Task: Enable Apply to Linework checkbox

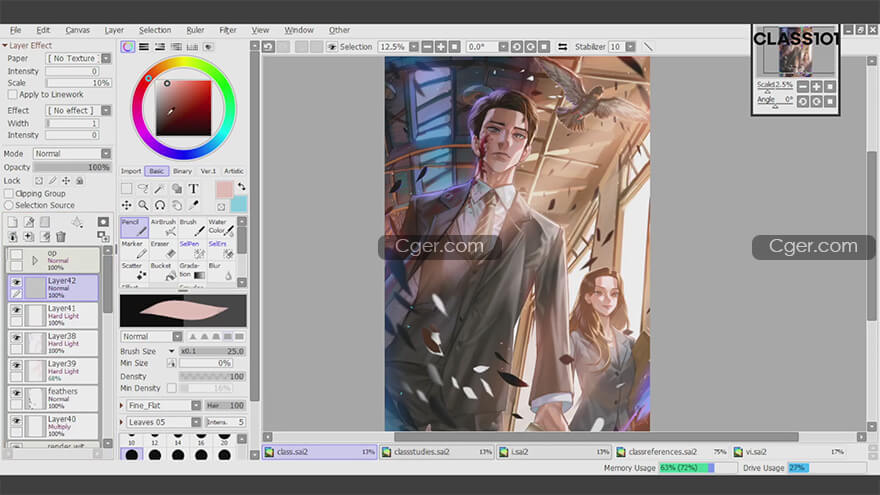Action: [x=12, y=95]
